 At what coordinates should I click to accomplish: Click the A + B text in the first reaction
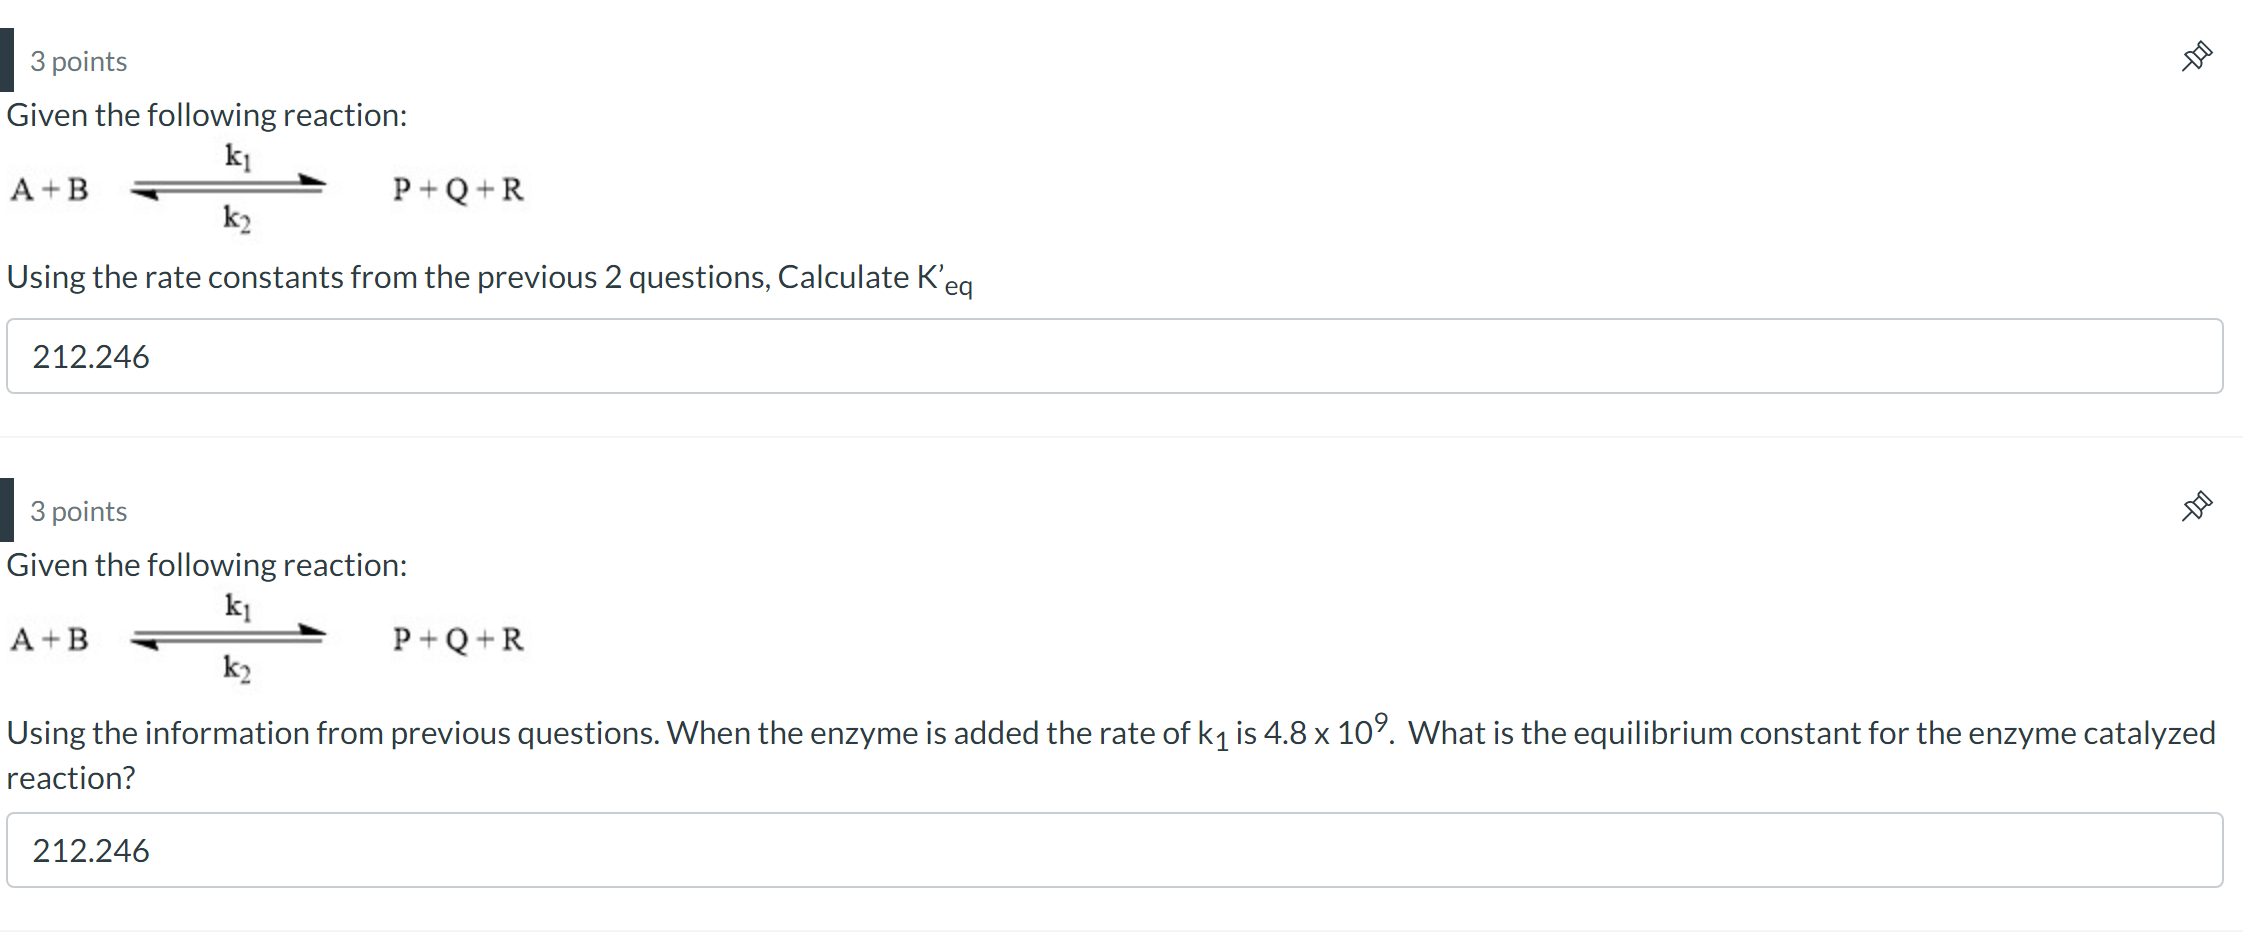point(50,190)
